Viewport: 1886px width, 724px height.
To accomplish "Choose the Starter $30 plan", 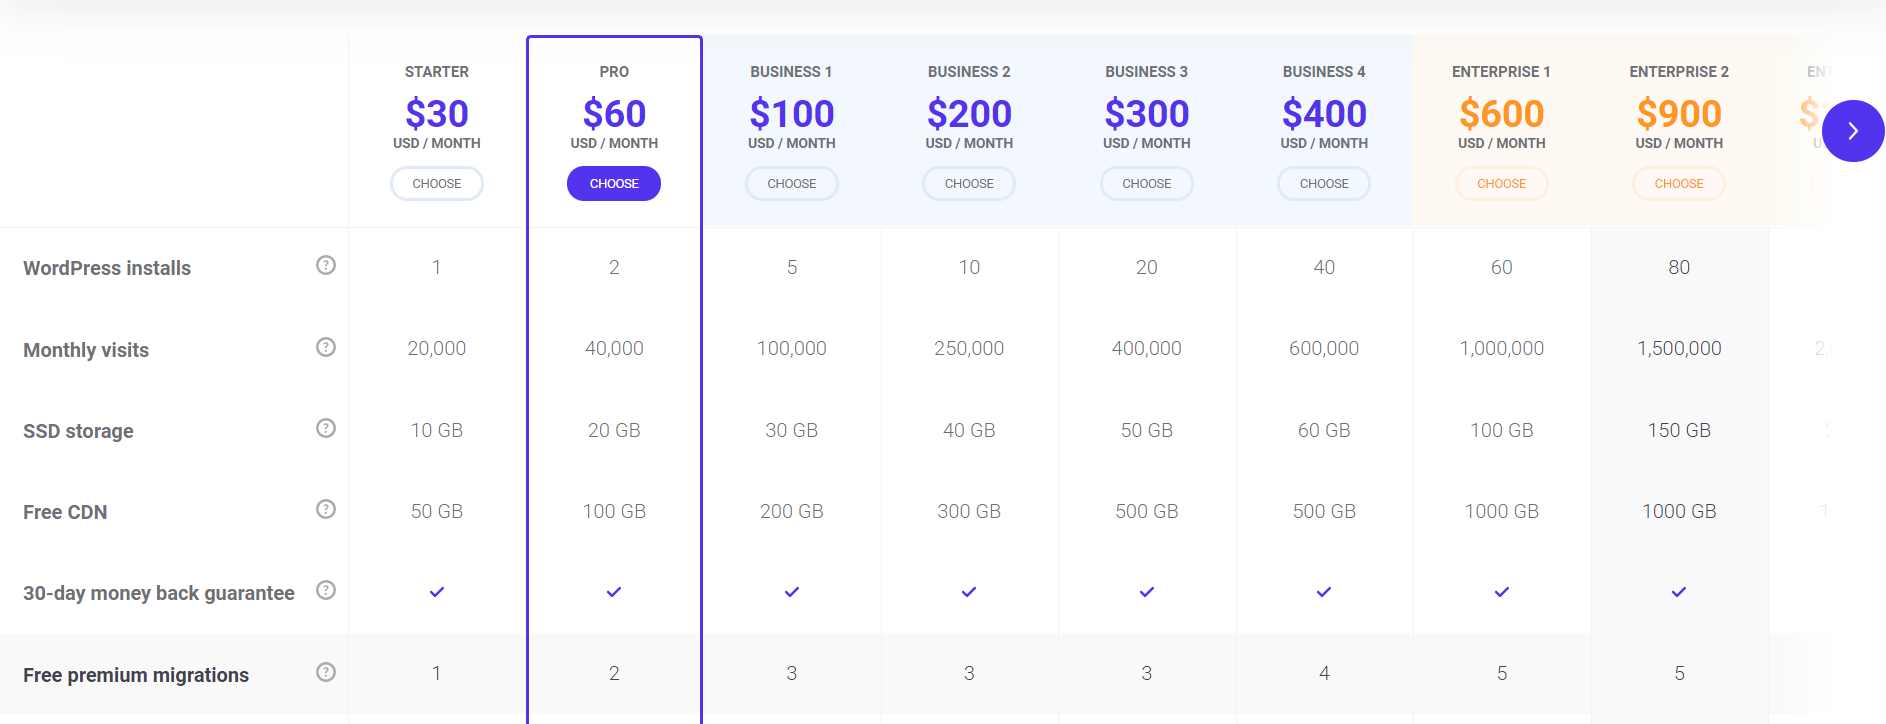I will 437,184.
